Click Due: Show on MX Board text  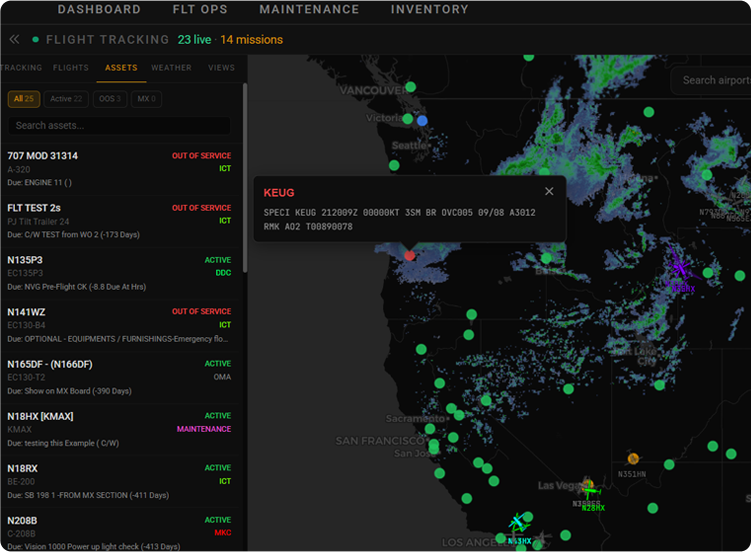click(69, 391)
